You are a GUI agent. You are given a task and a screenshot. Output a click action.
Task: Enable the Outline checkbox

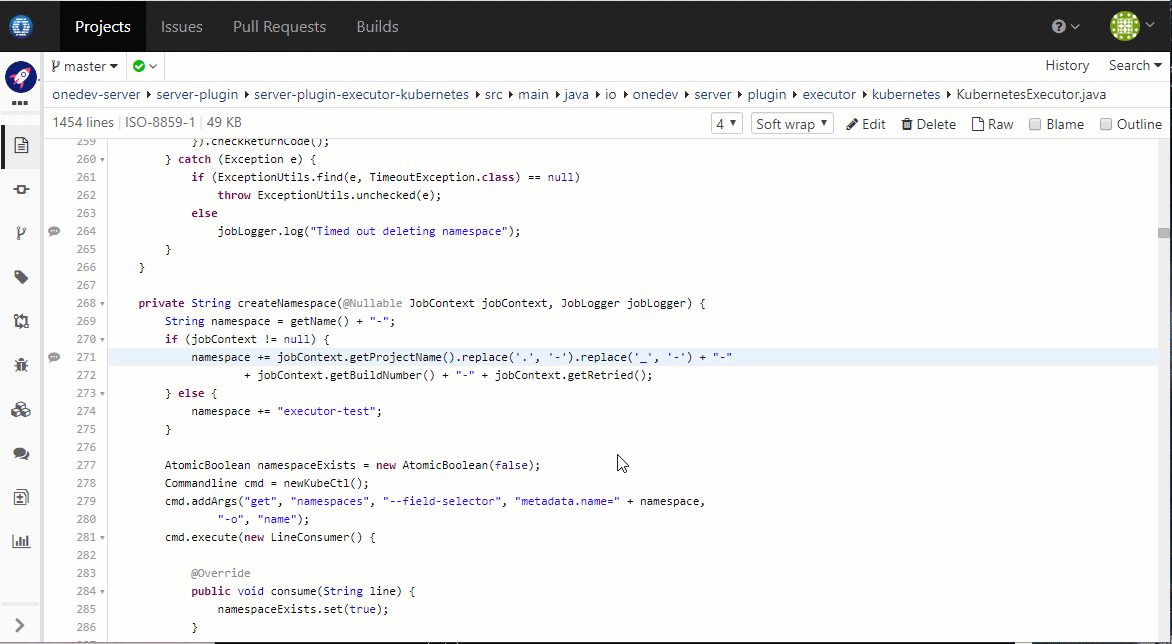[x=1106, y=124]
